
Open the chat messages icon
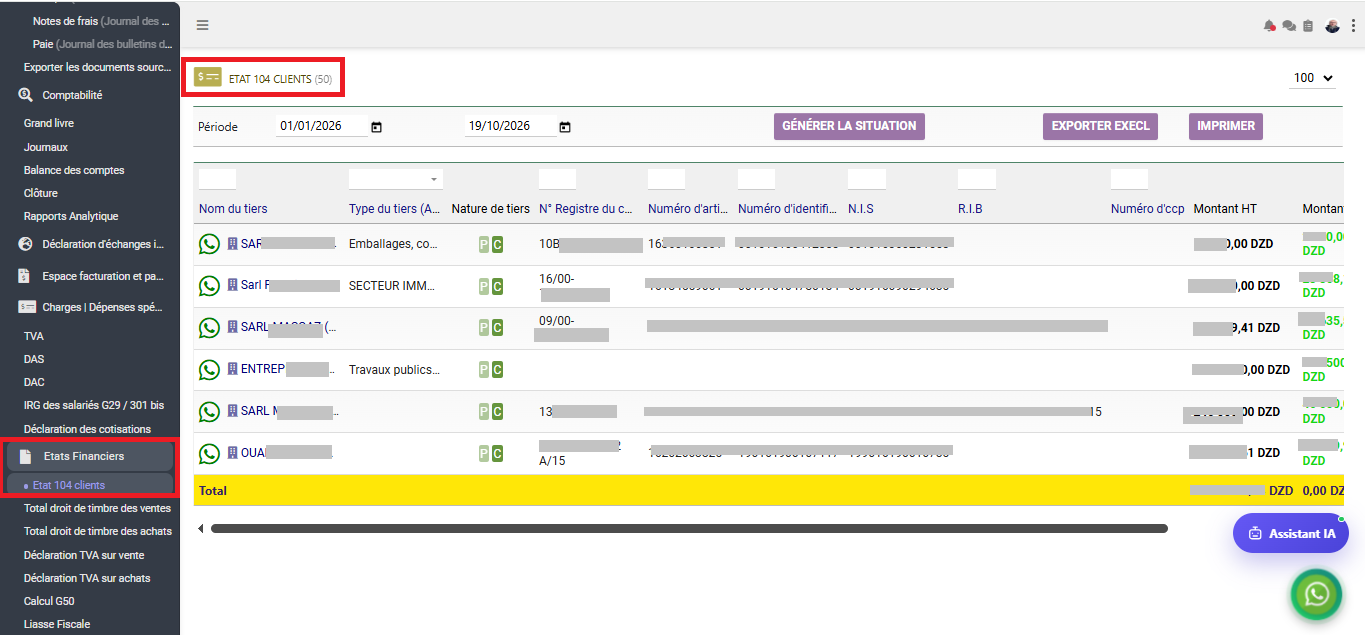pyautogui.click(x=1289, y=26)
